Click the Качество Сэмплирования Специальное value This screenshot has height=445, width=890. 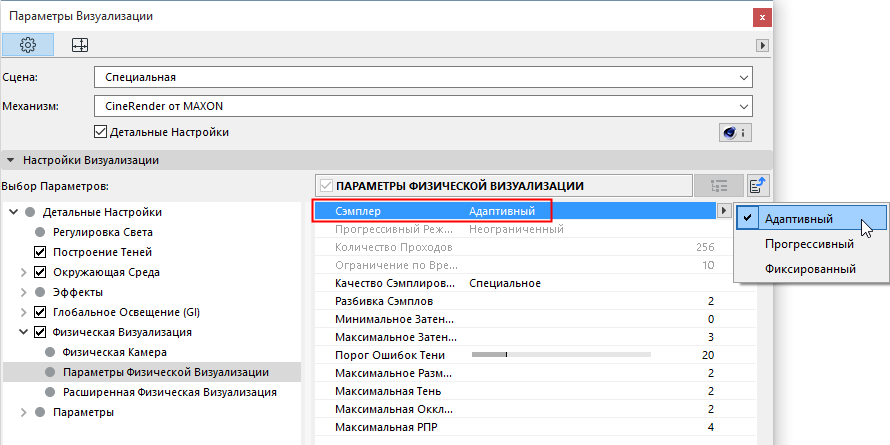(x=505, y=283)
